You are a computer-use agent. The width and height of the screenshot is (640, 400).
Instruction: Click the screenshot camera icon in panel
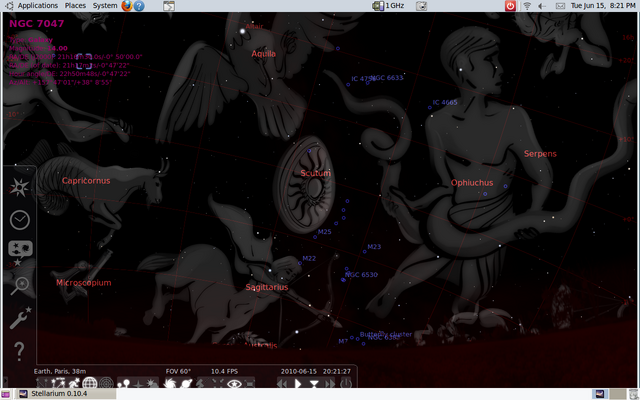click(x=422, y=6)
